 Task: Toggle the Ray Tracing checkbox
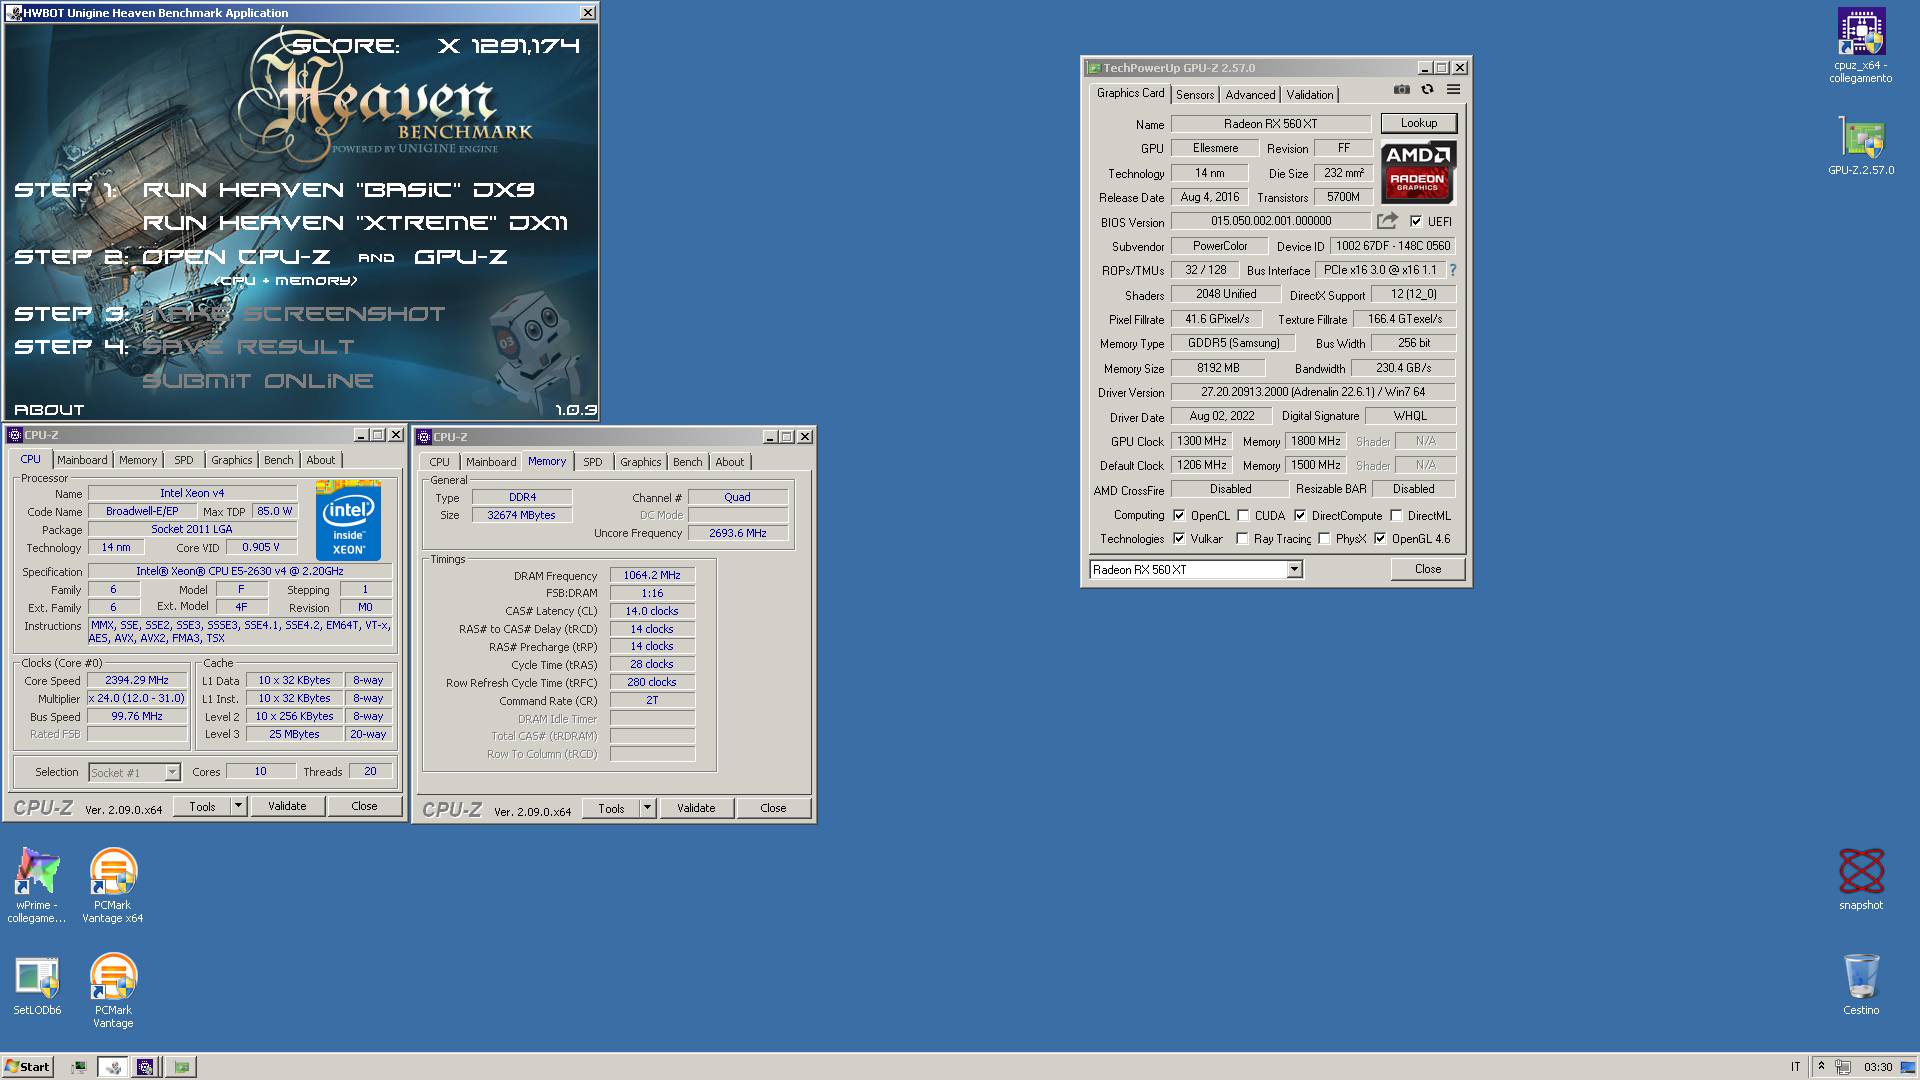(1242, 539)
